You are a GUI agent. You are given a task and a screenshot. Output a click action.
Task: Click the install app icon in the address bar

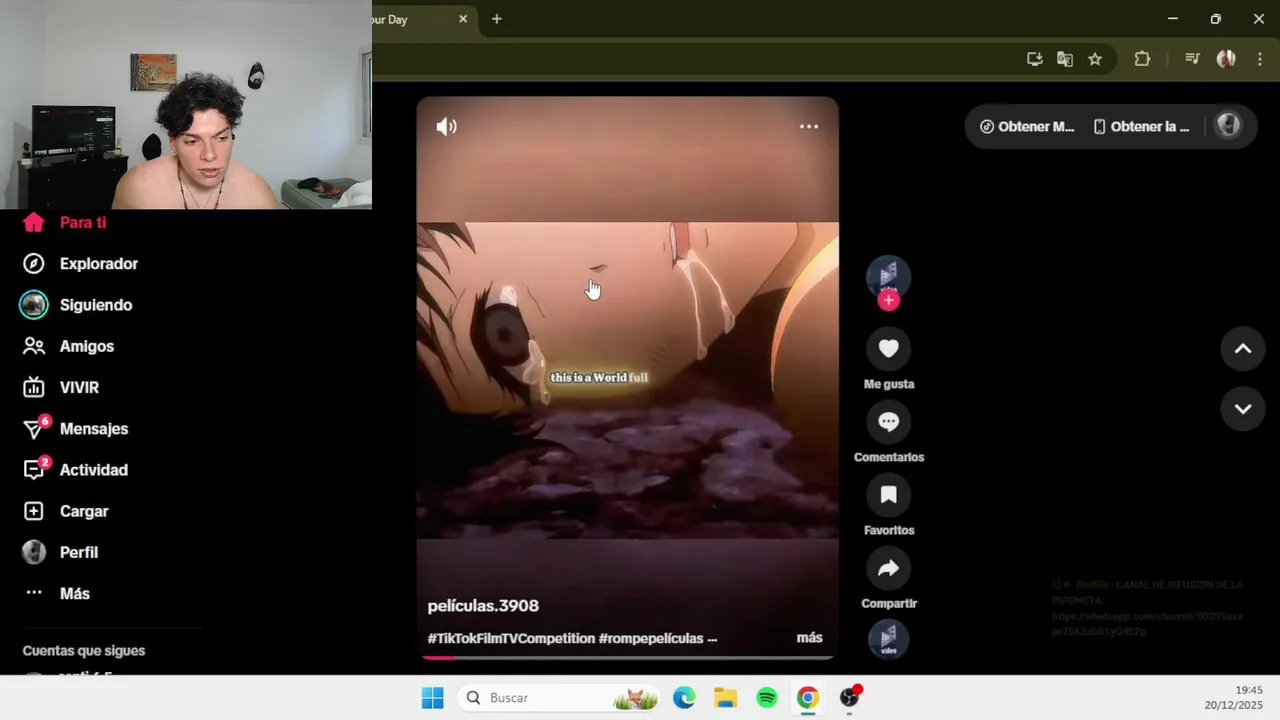point(1035,59)
